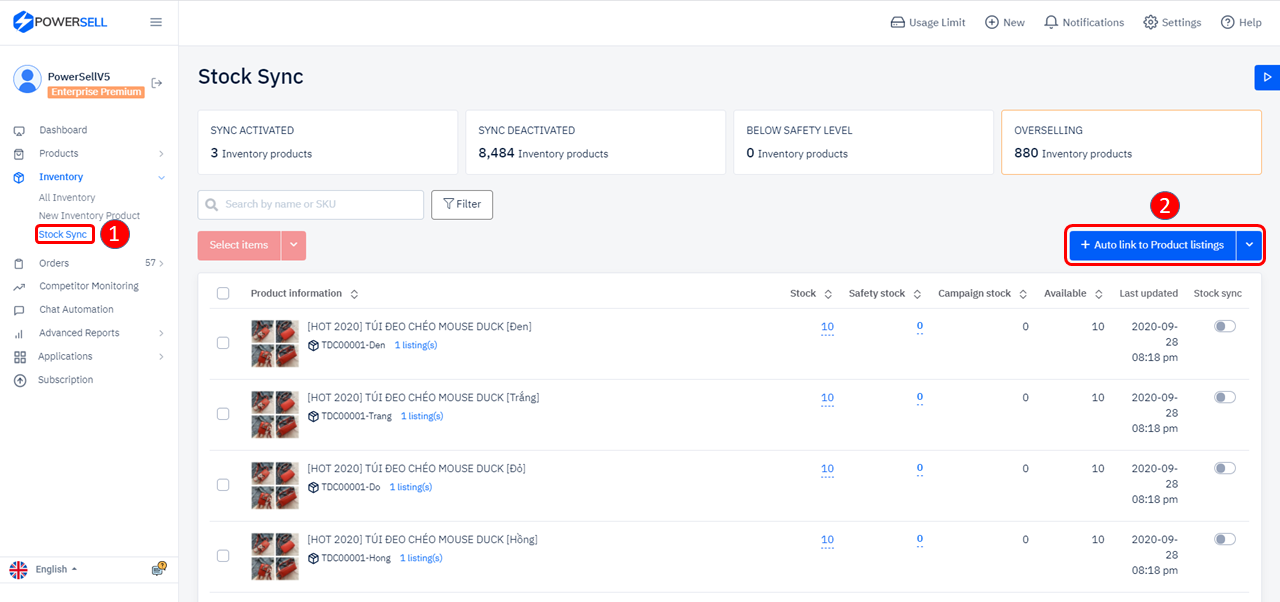Enable stock sync for TDC00001-Do
1280x602 pixels.
pos(1225,468)
